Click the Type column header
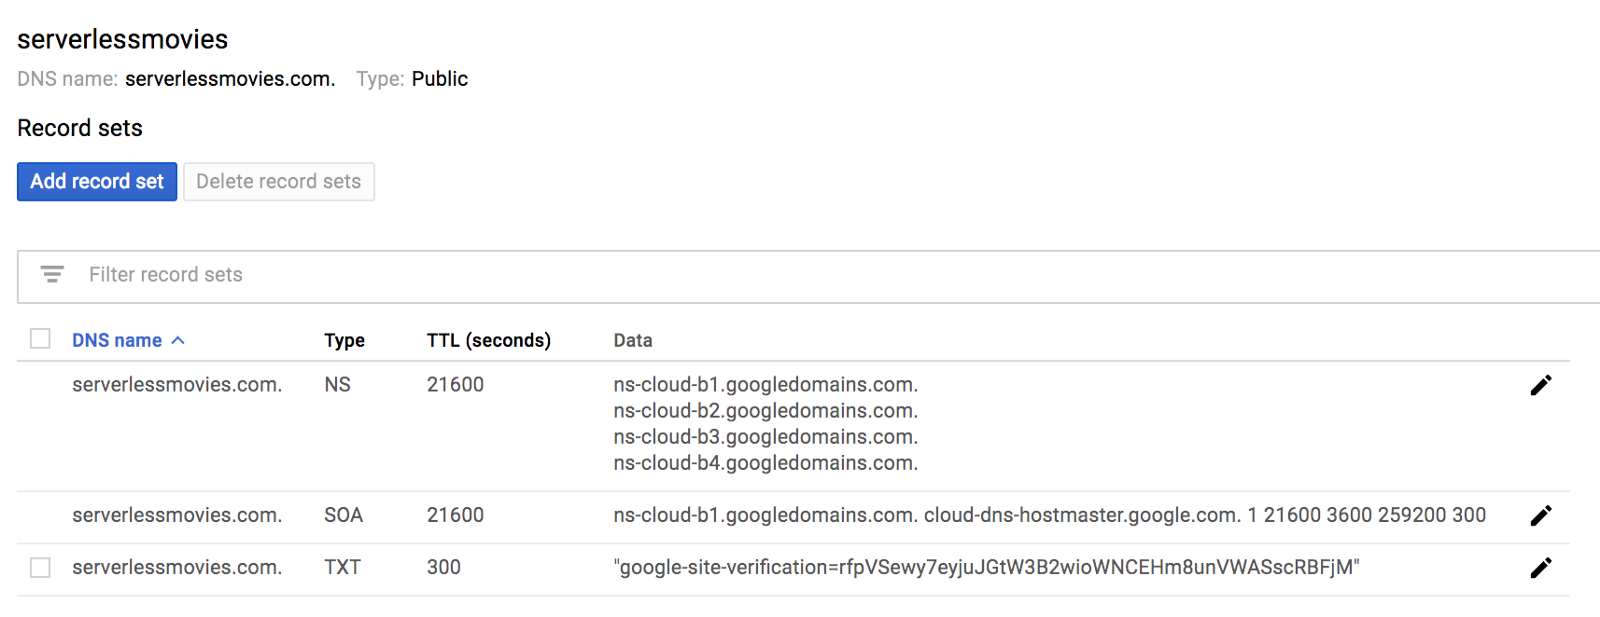Image resolution: width=1600 pixels, height=617 pixels. pos(344,340)
